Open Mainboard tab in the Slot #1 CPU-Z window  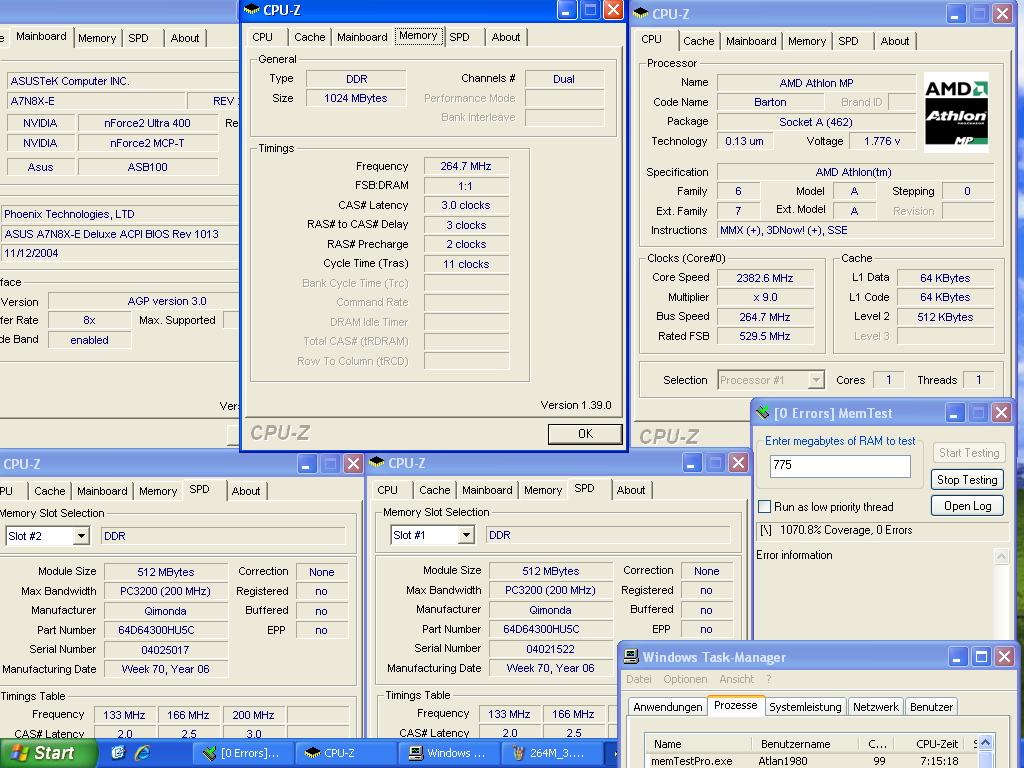[x=487, y=490]
